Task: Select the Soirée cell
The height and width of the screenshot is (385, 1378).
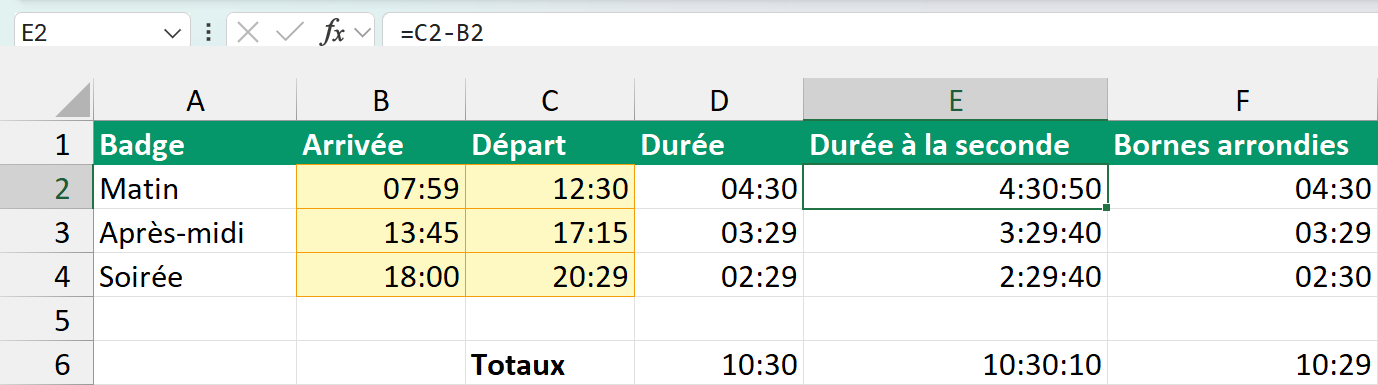Action: 195,275
